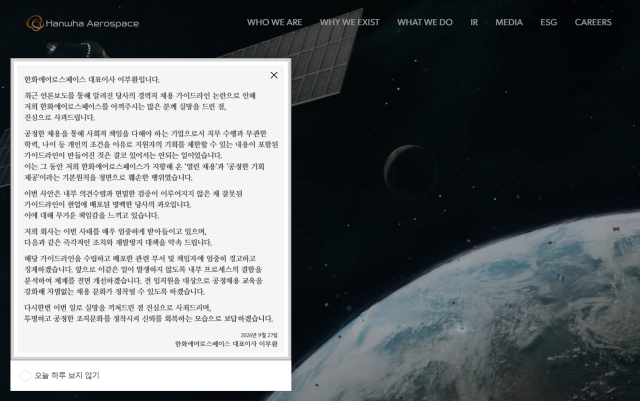Open the WHAT WE DO menu
This screenshot has height=401, width=640.
[x=424, y=22]
